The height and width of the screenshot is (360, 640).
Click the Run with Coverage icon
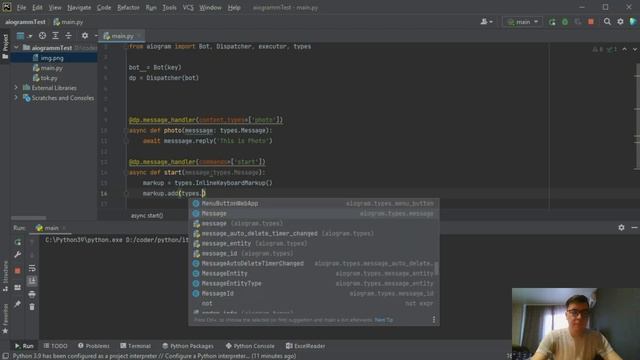click(x=578, y=22)
